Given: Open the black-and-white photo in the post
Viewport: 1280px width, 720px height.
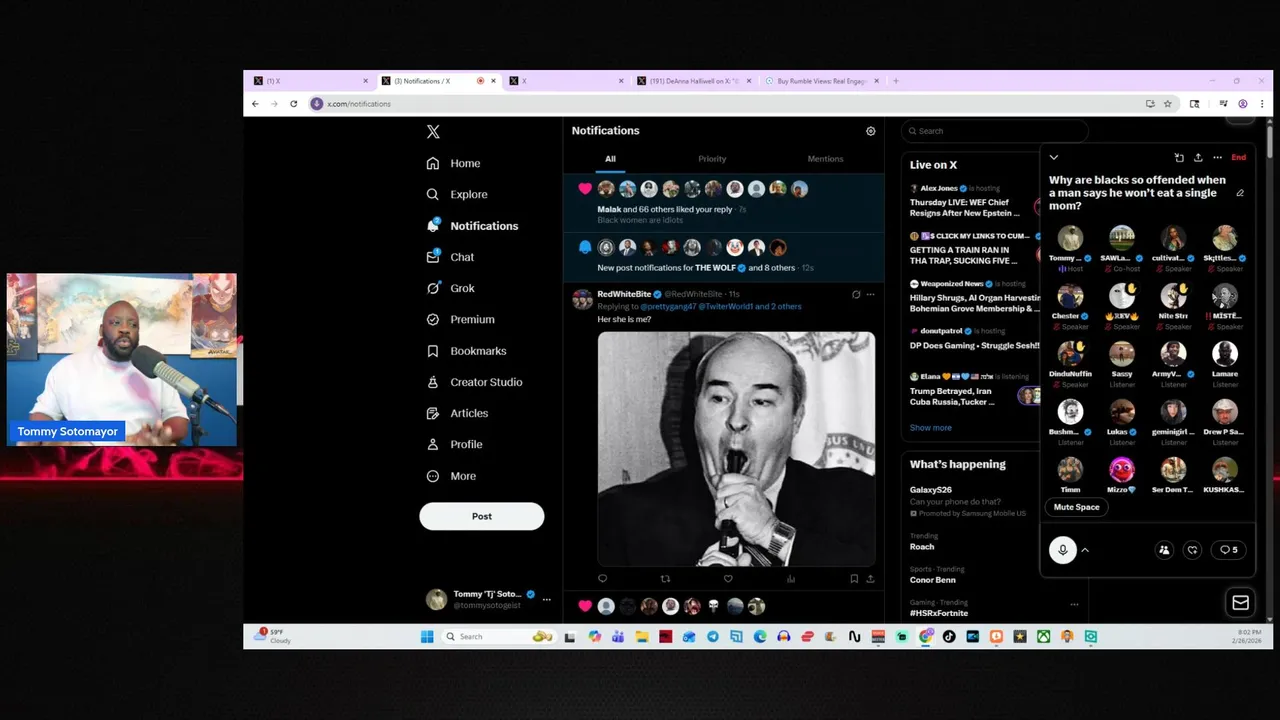Looking at the screenshot, I should (736, 449).
